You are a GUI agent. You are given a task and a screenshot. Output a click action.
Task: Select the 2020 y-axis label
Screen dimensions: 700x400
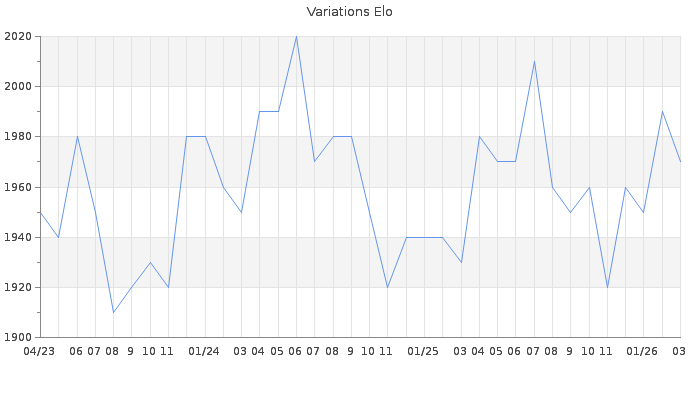click(x=18, y=37)
